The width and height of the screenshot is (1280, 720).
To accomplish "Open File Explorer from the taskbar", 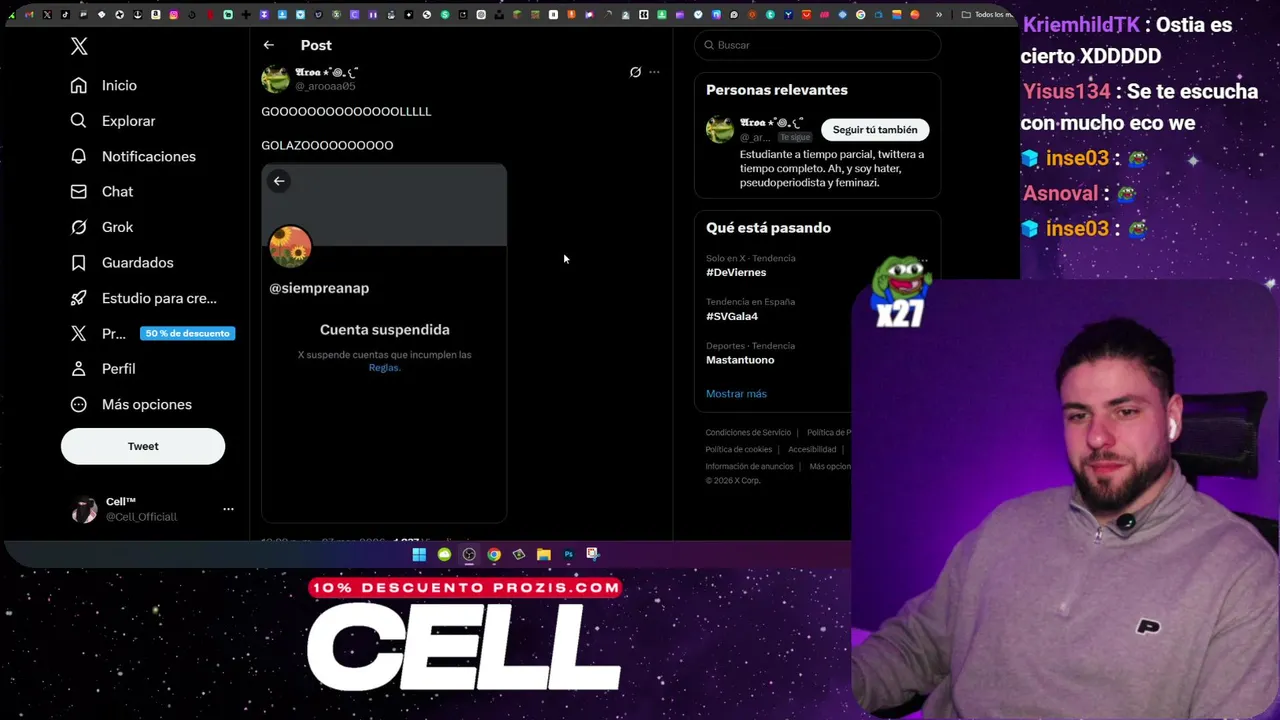I will pos(544,554).
